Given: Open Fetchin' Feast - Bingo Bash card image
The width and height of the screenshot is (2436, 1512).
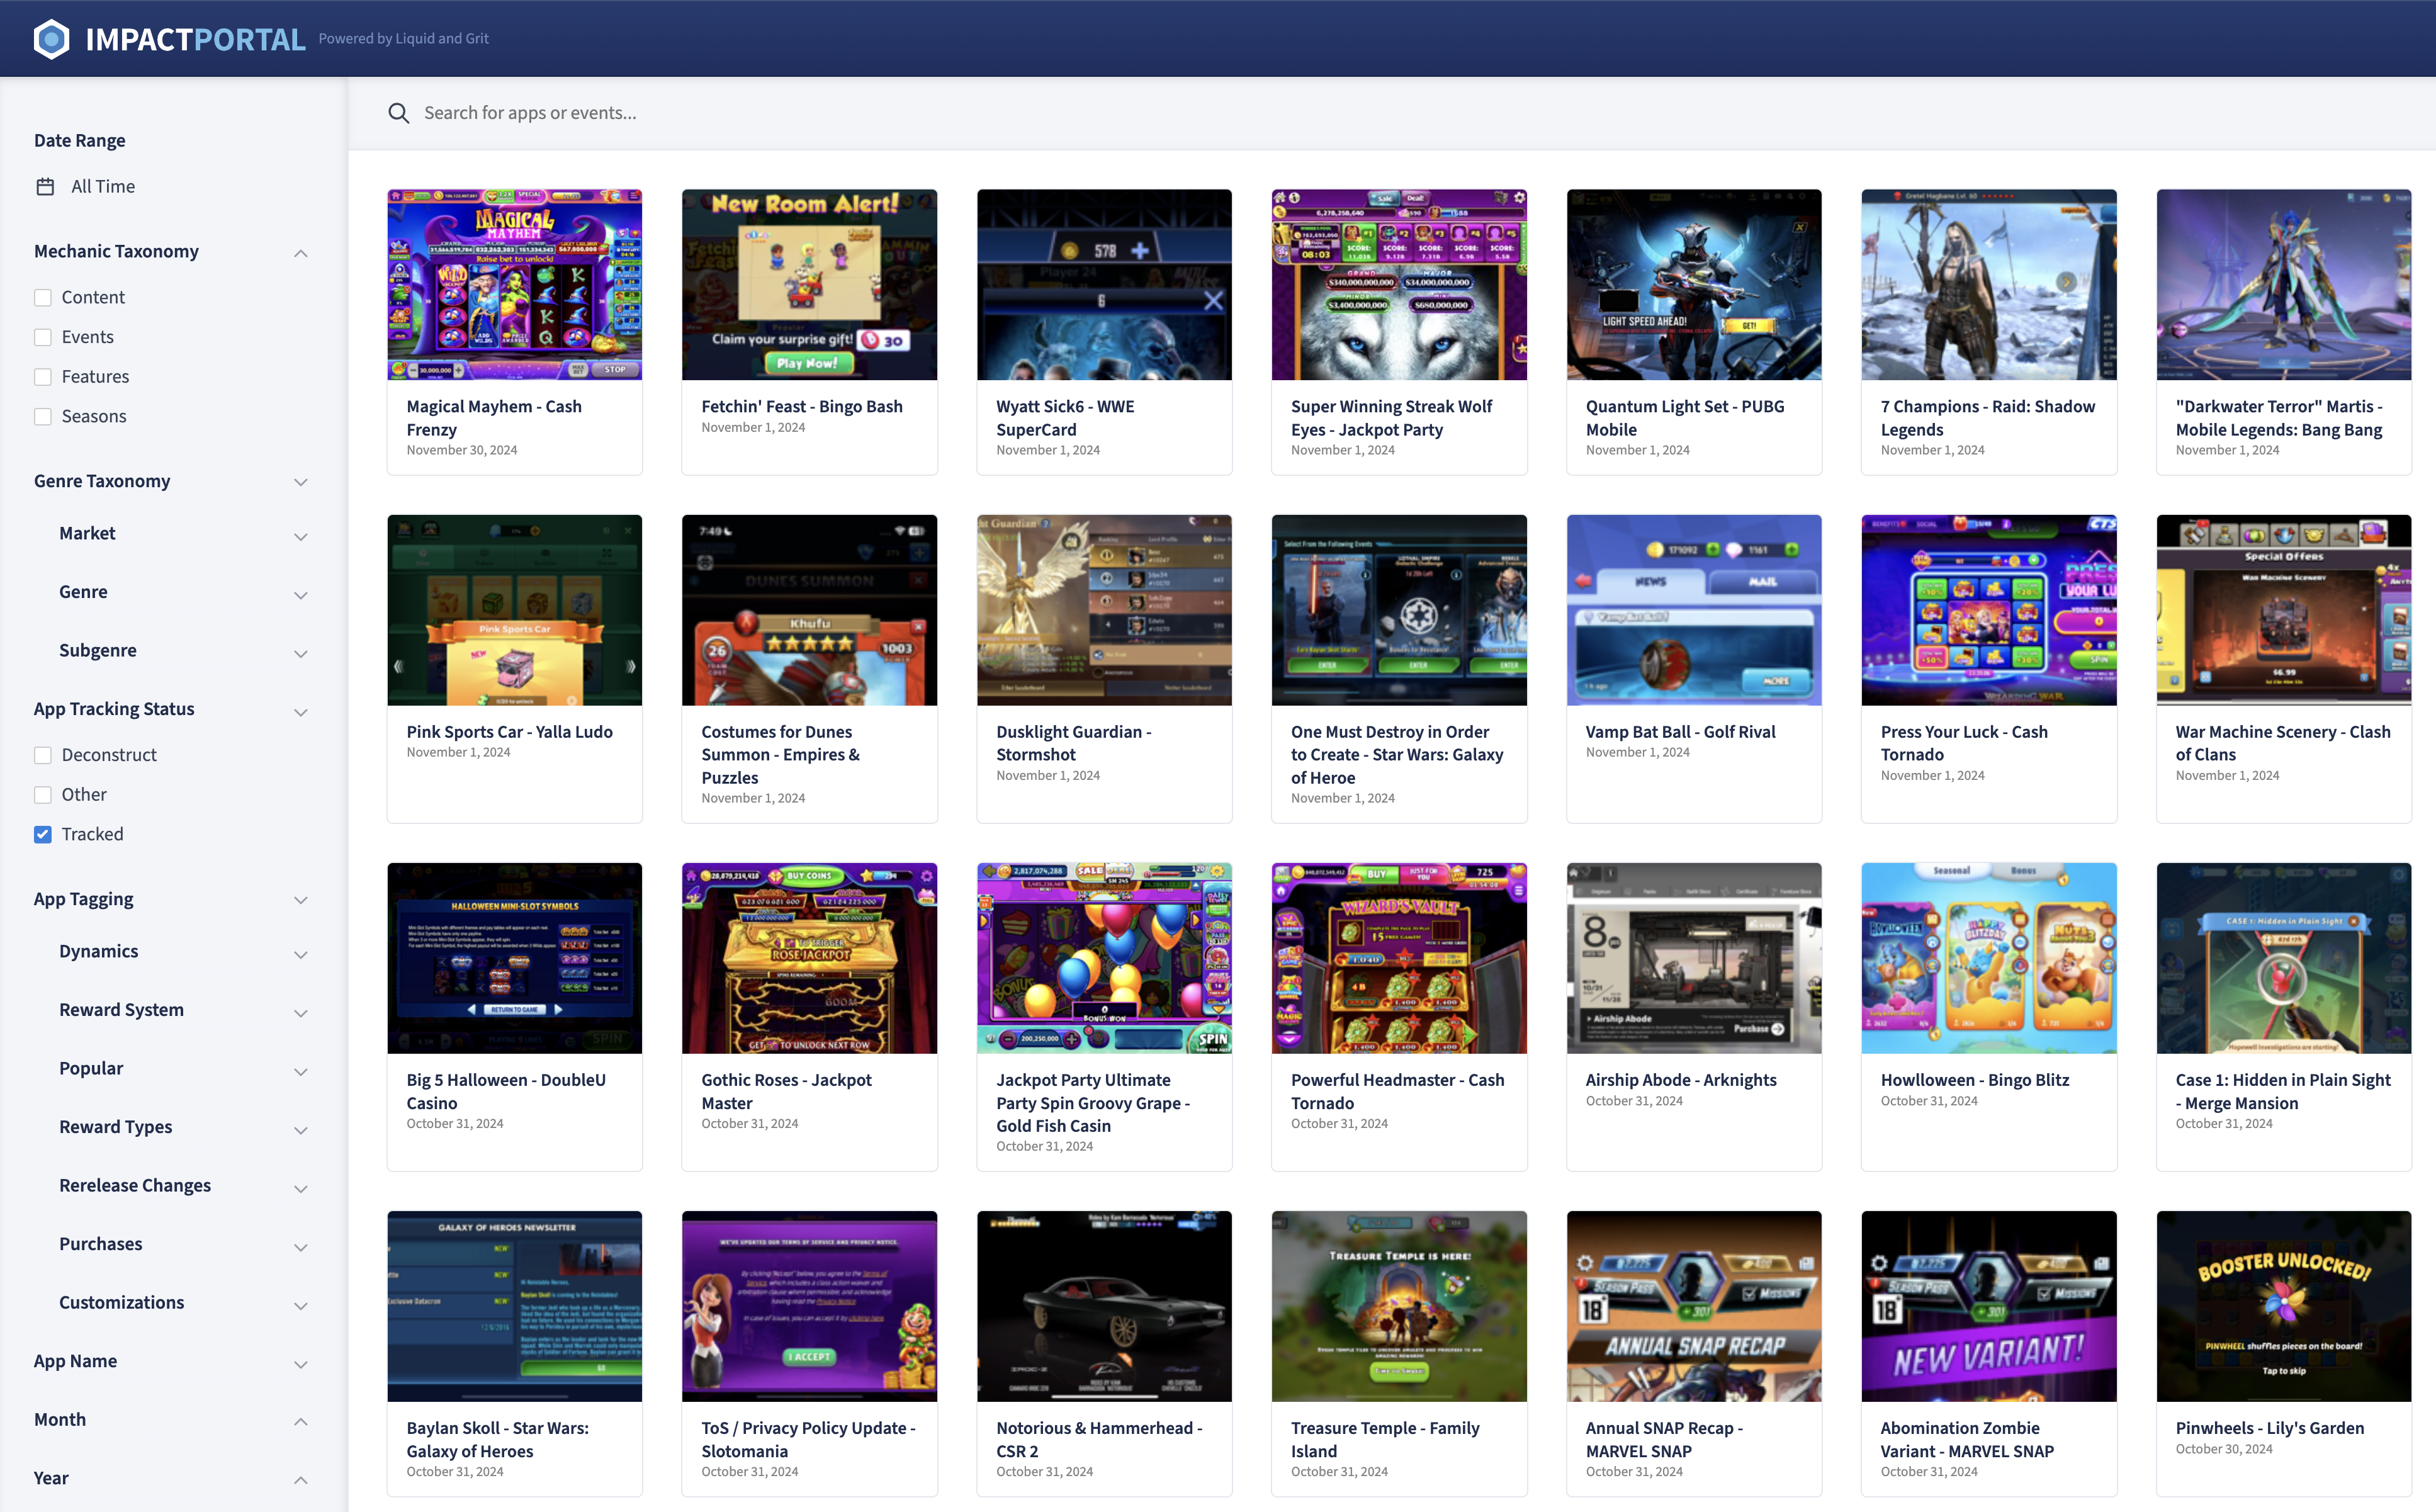Looking at the screenshot, I should 809,284.
